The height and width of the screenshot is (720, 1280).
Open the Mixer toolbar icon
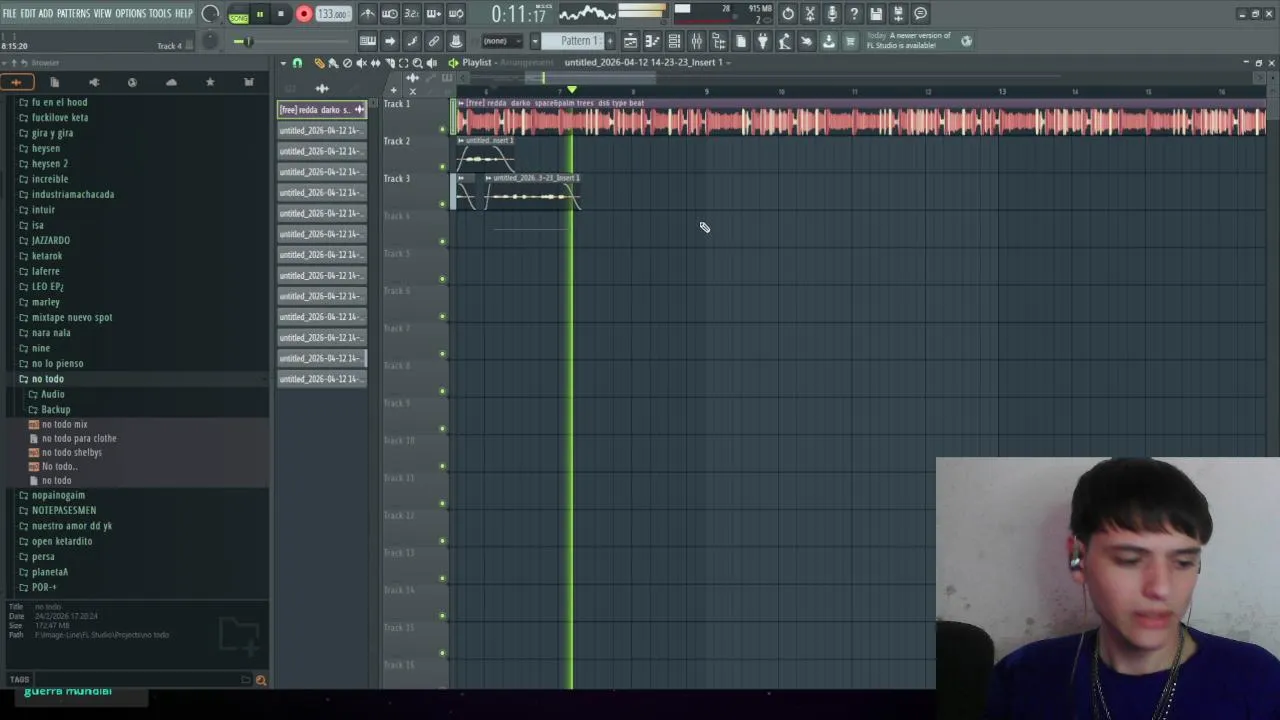696,41
